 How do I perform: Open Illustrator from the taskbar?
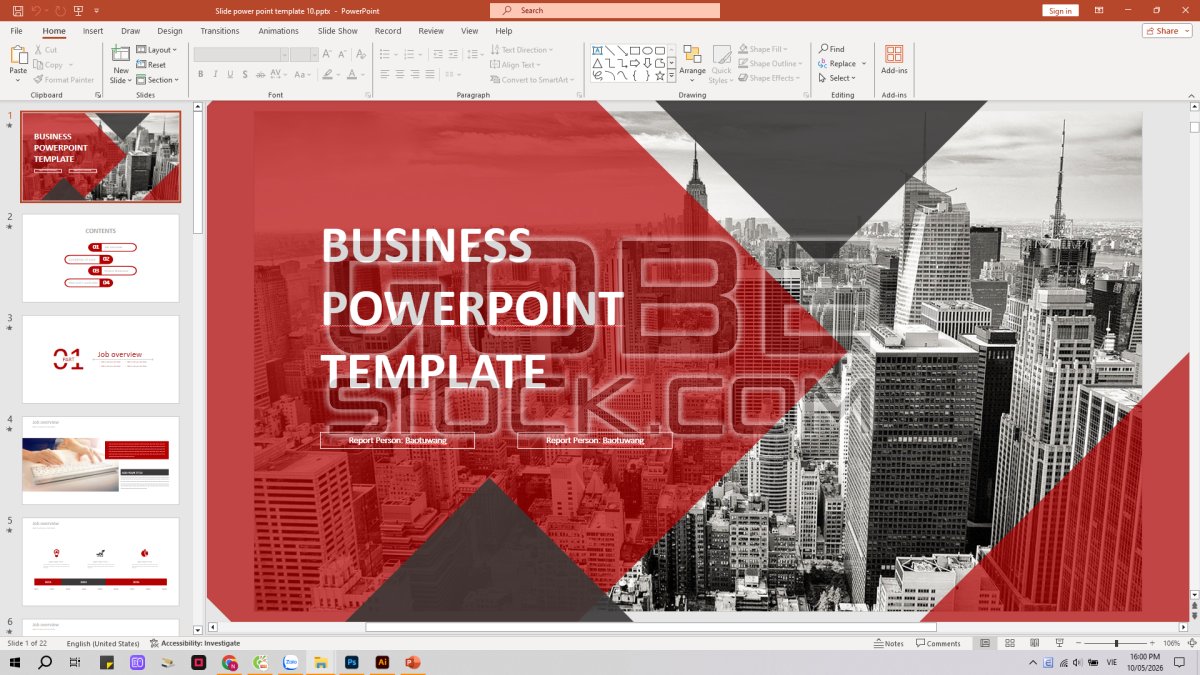pyautogui.click(x=382, y=662)
